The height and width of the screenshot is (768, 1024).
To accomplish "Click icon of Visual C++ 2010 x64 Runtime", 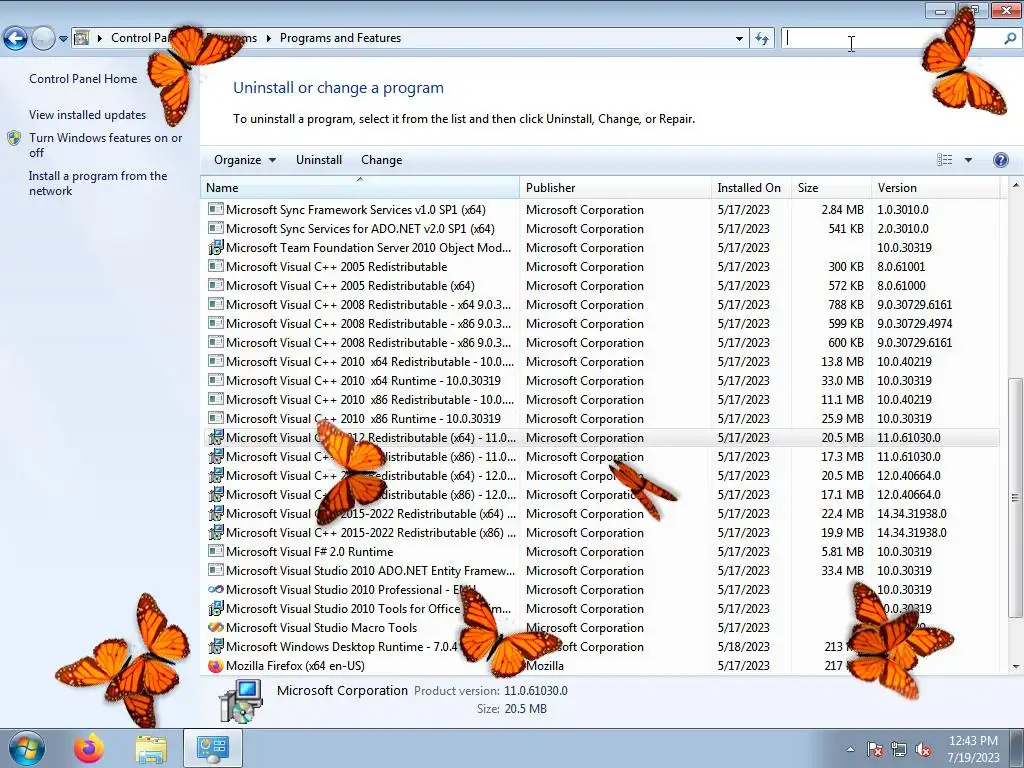I will pyautogui.click(x=216, y=381).
